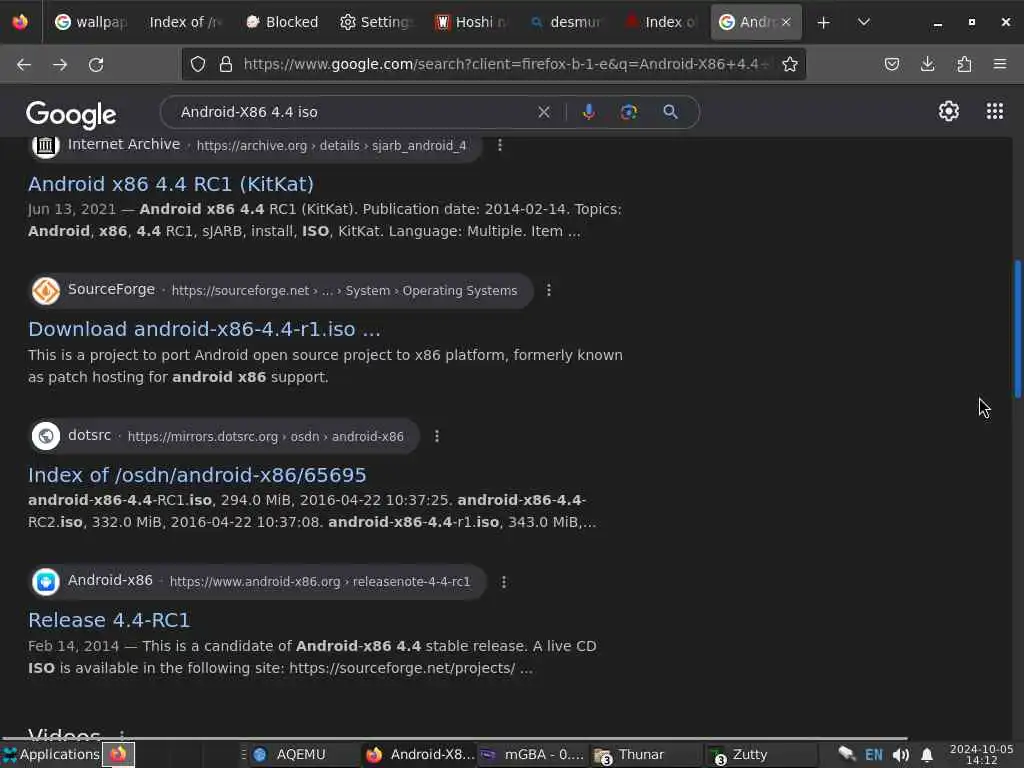The width and height of the screenshot is (1024, 768).
Task: Open new browser tab
Action: coord(824,22)
